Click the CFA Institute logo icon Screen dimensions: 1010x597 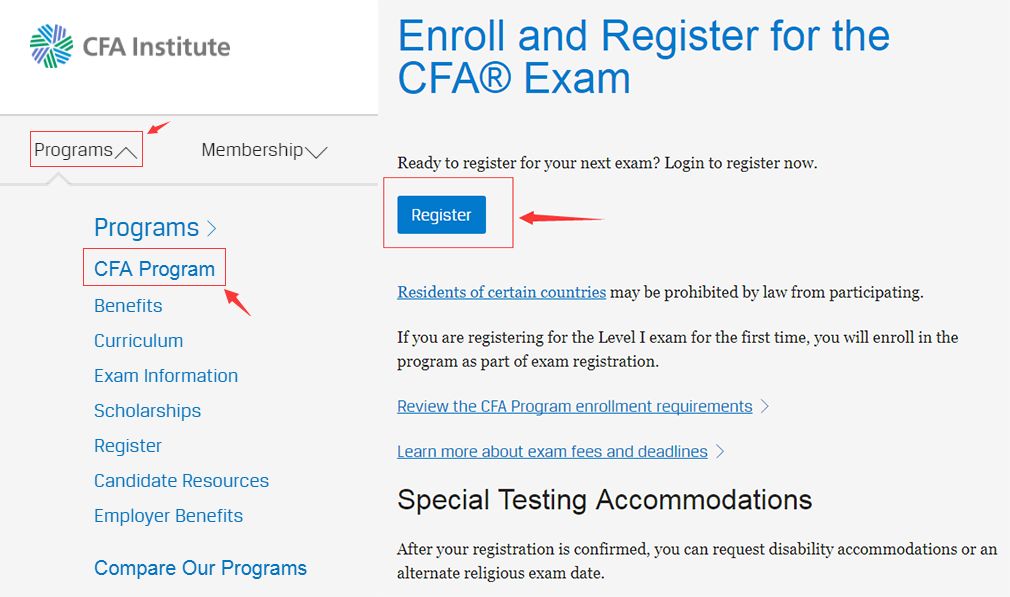tap(52, 46)
